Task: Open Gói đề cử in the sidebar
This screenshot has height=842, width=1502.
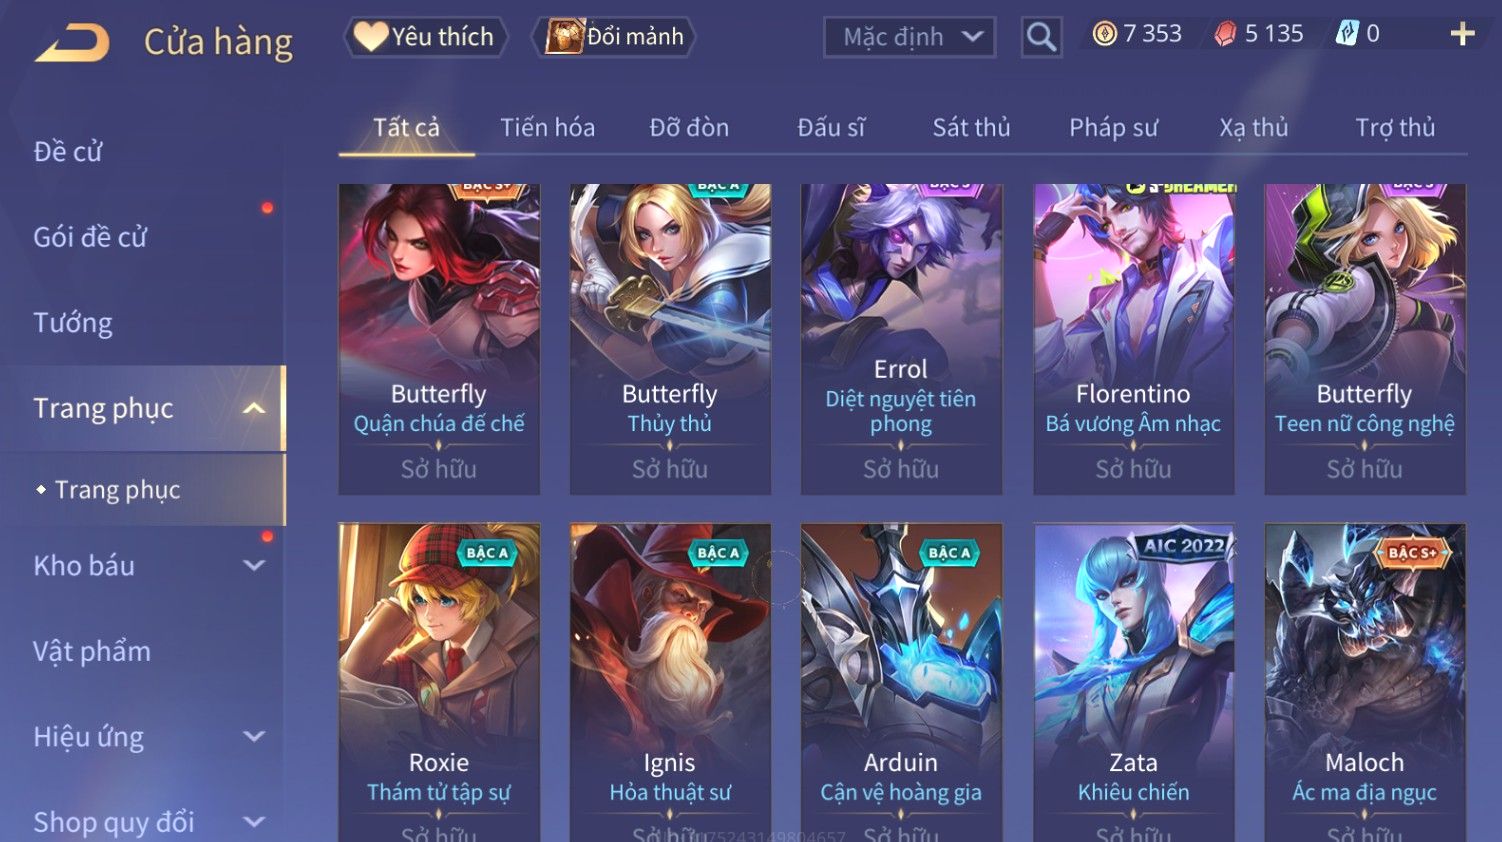Action: click(90, 237)
